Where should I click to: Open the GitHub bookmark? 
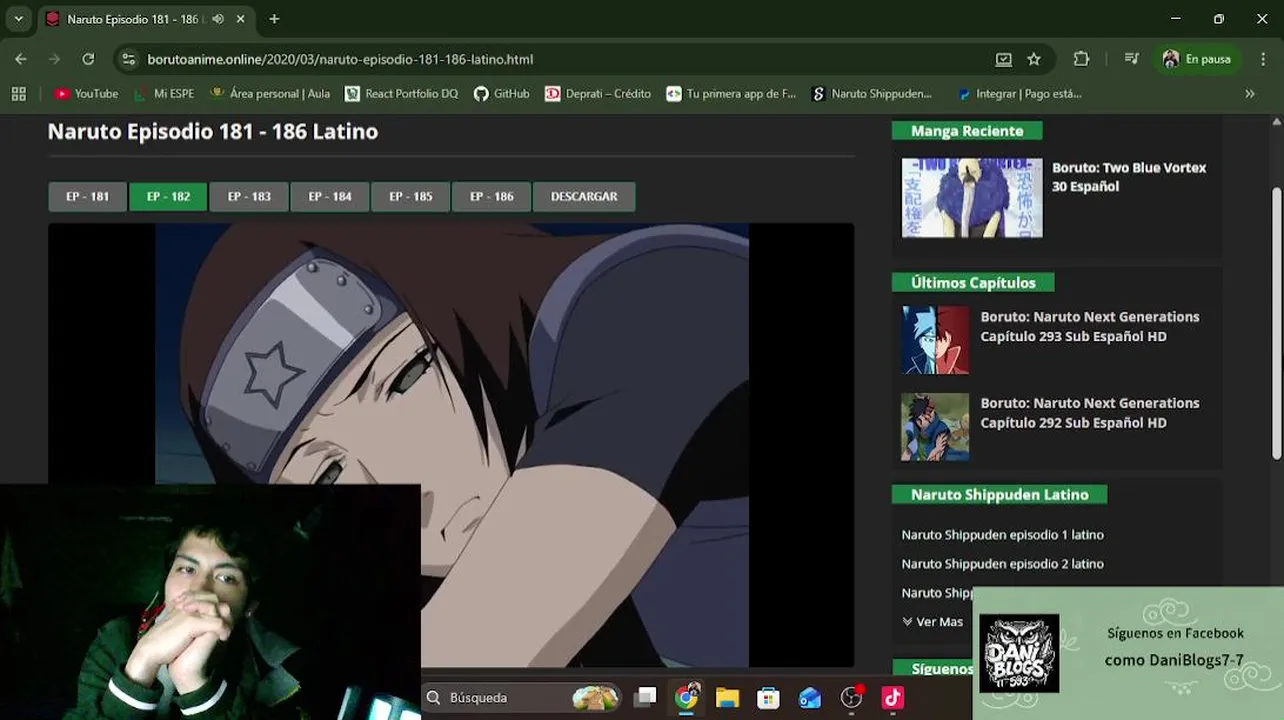click(x=501, y=93)
